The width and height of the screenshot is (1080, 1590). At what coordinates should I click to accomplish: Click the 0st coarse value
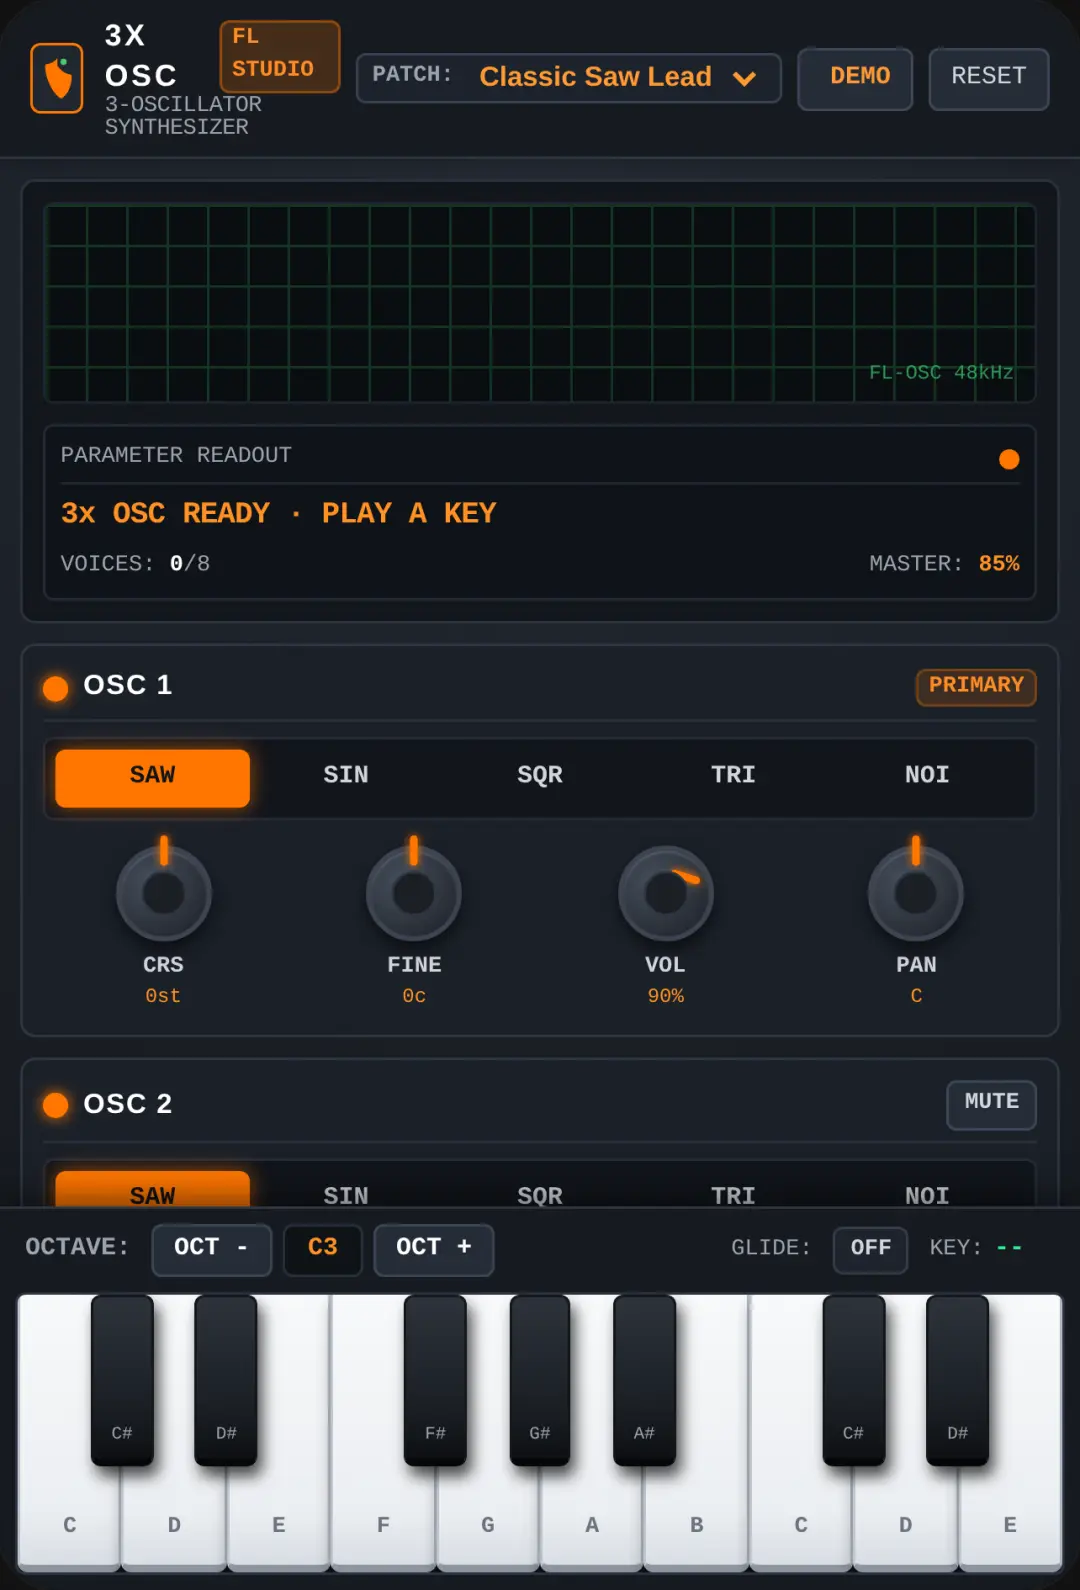pos(163,996)
